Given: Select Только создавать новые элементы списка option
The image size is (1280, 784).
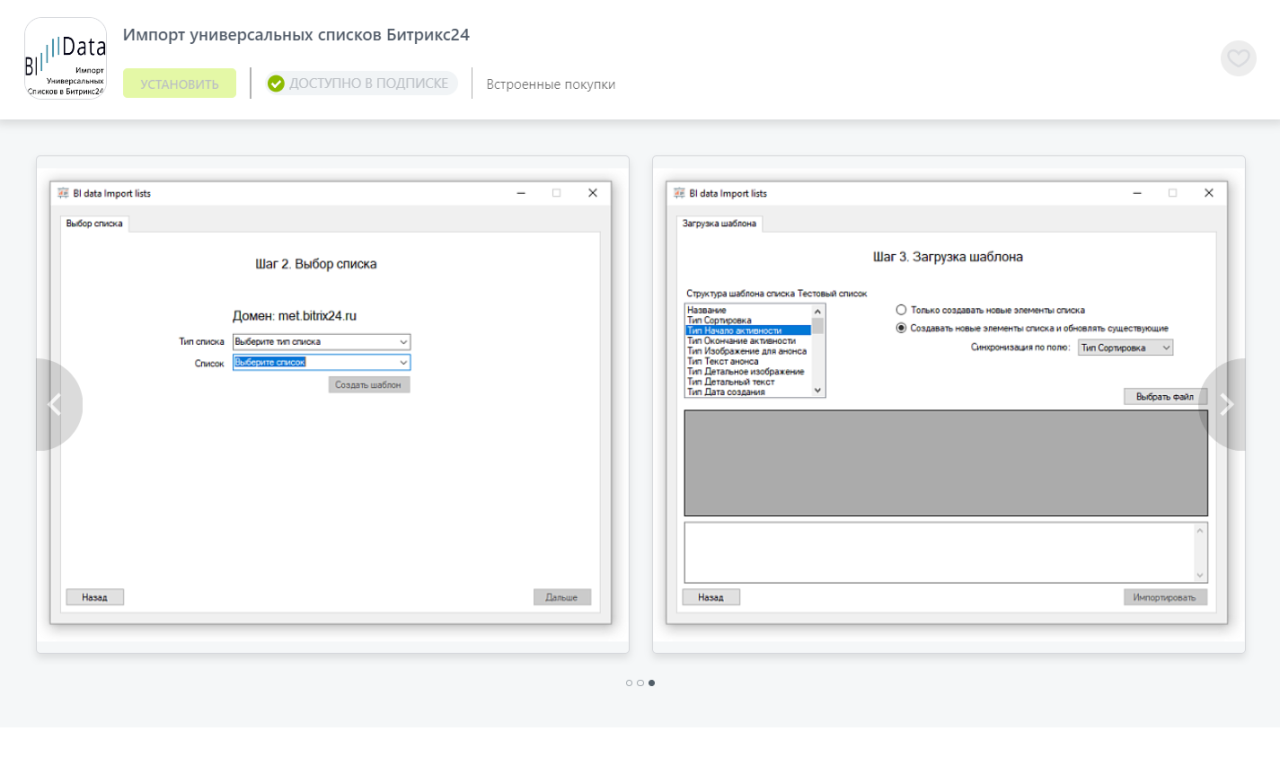Looking at the screenshot, I should pyautogui.click(x=990, y=310).
